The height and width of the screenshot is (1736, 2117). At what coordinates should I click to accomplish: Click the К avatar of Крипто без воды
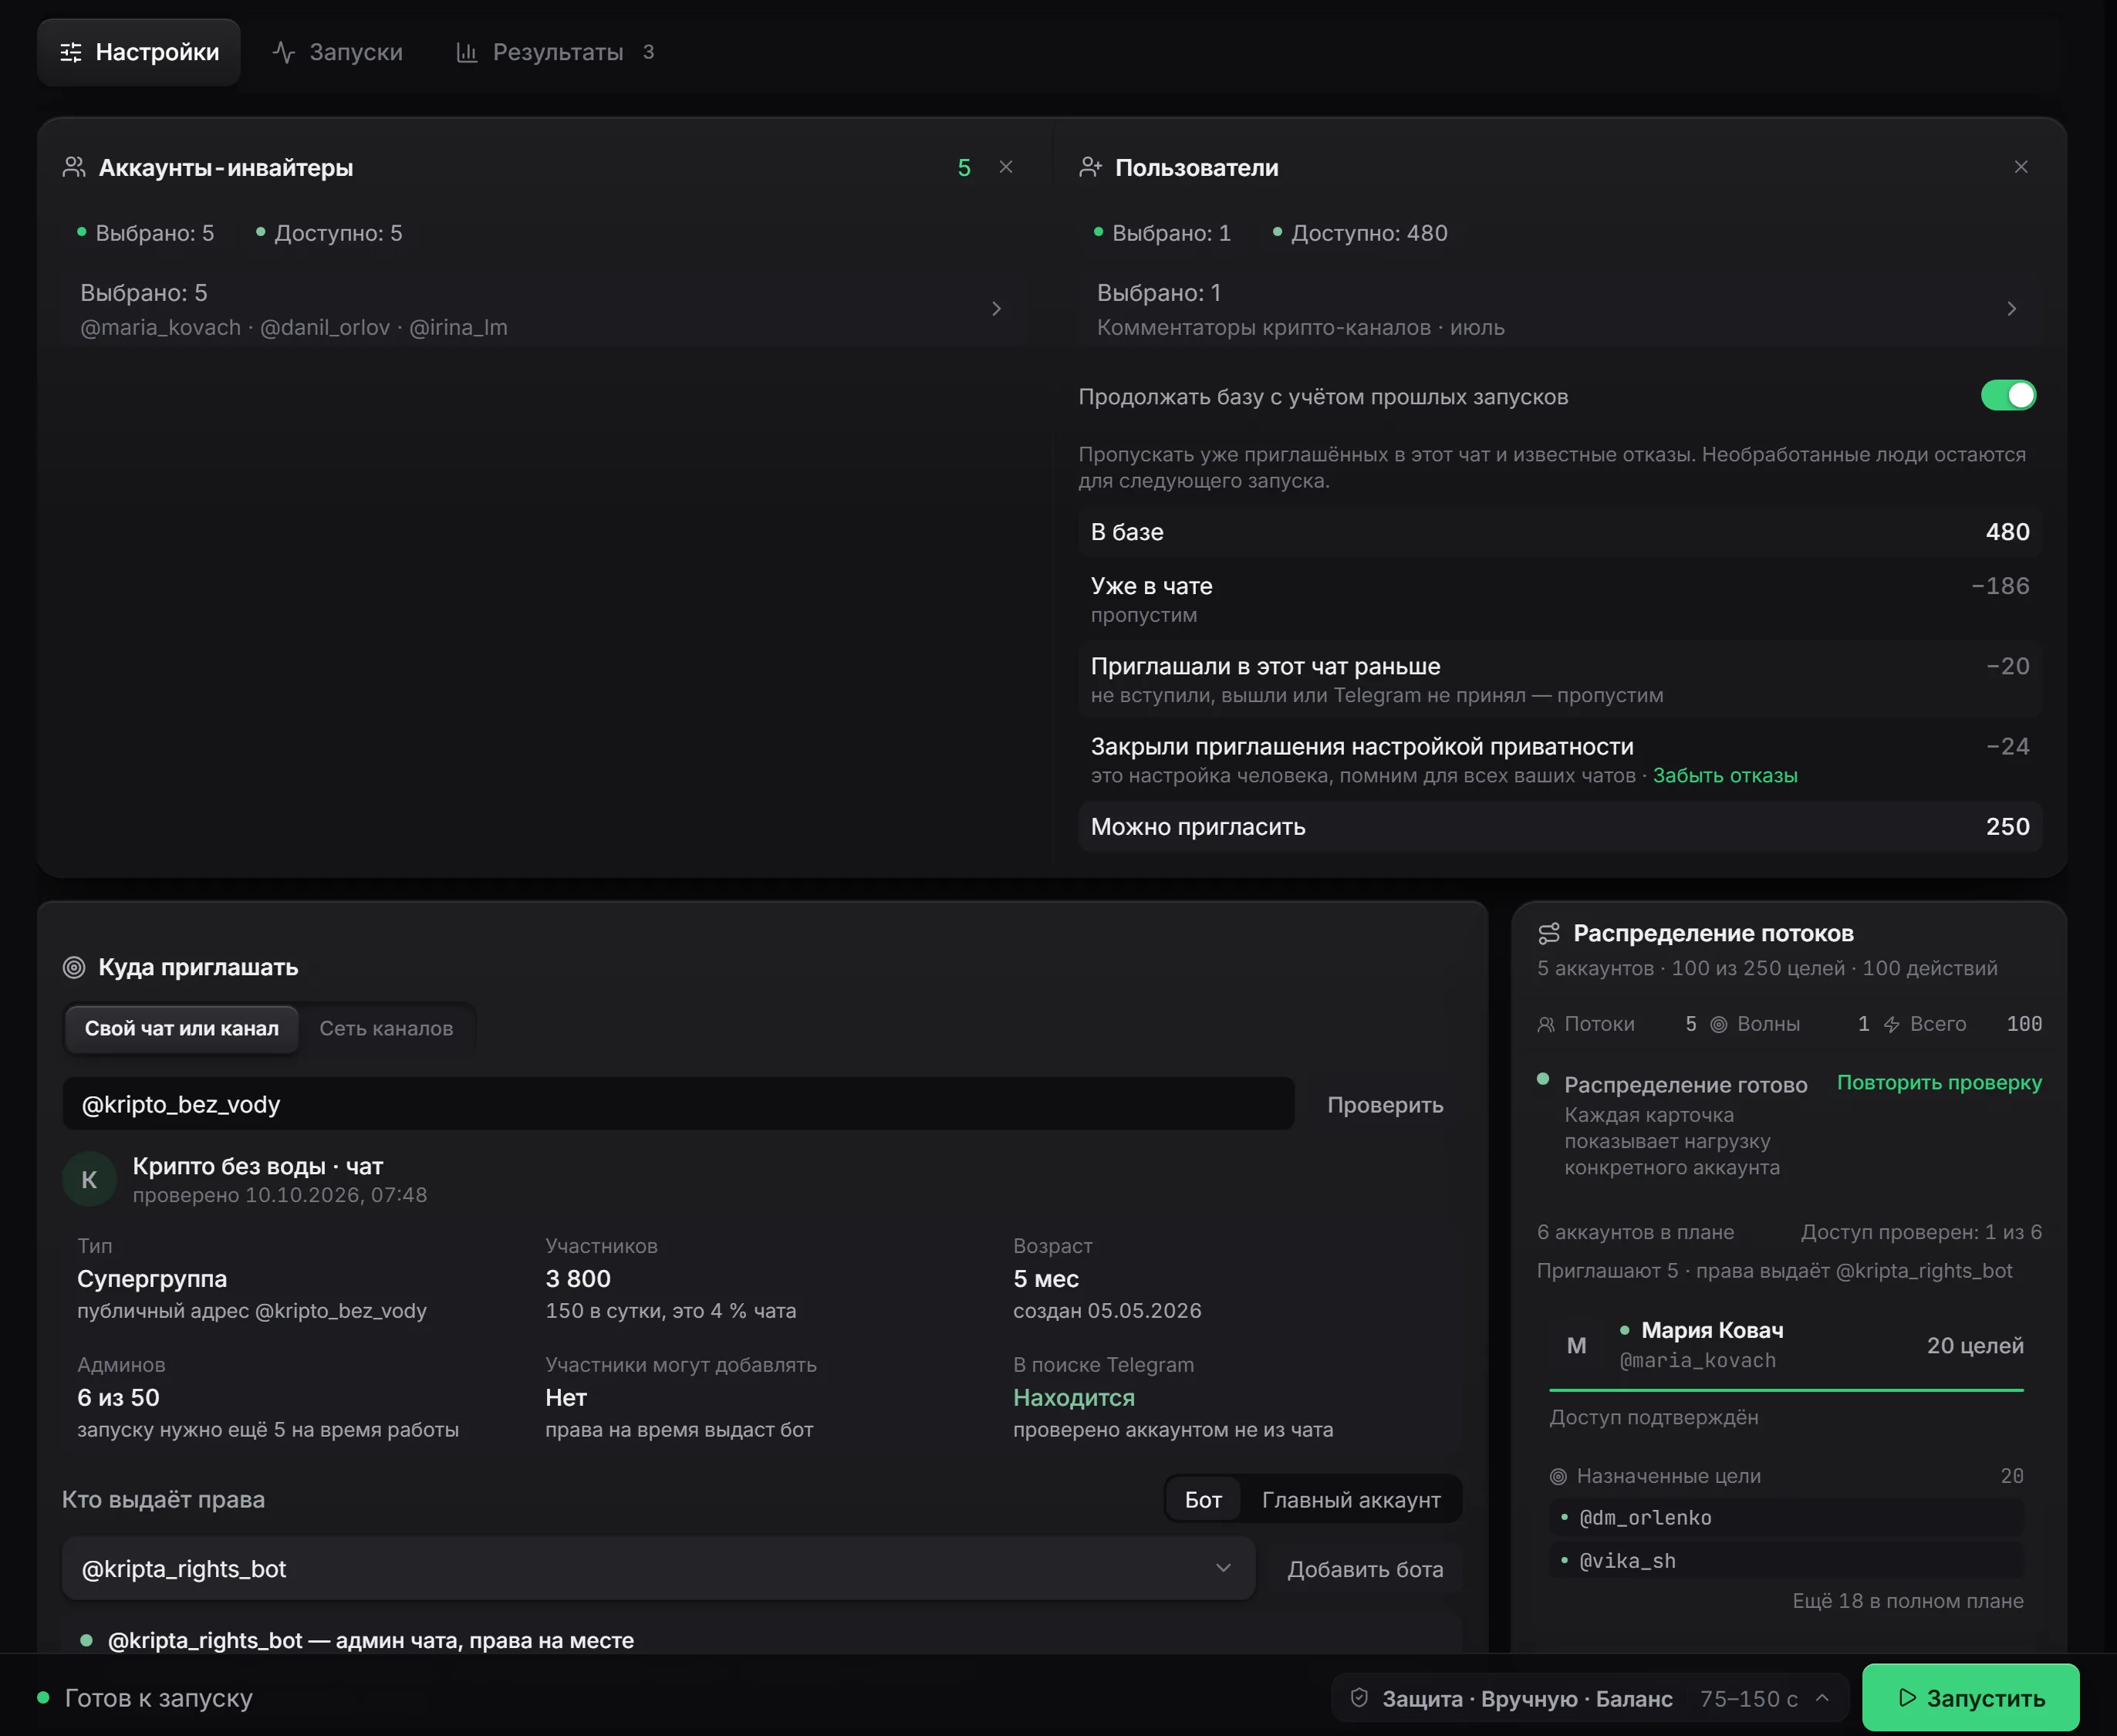[x=89, y=1179]
